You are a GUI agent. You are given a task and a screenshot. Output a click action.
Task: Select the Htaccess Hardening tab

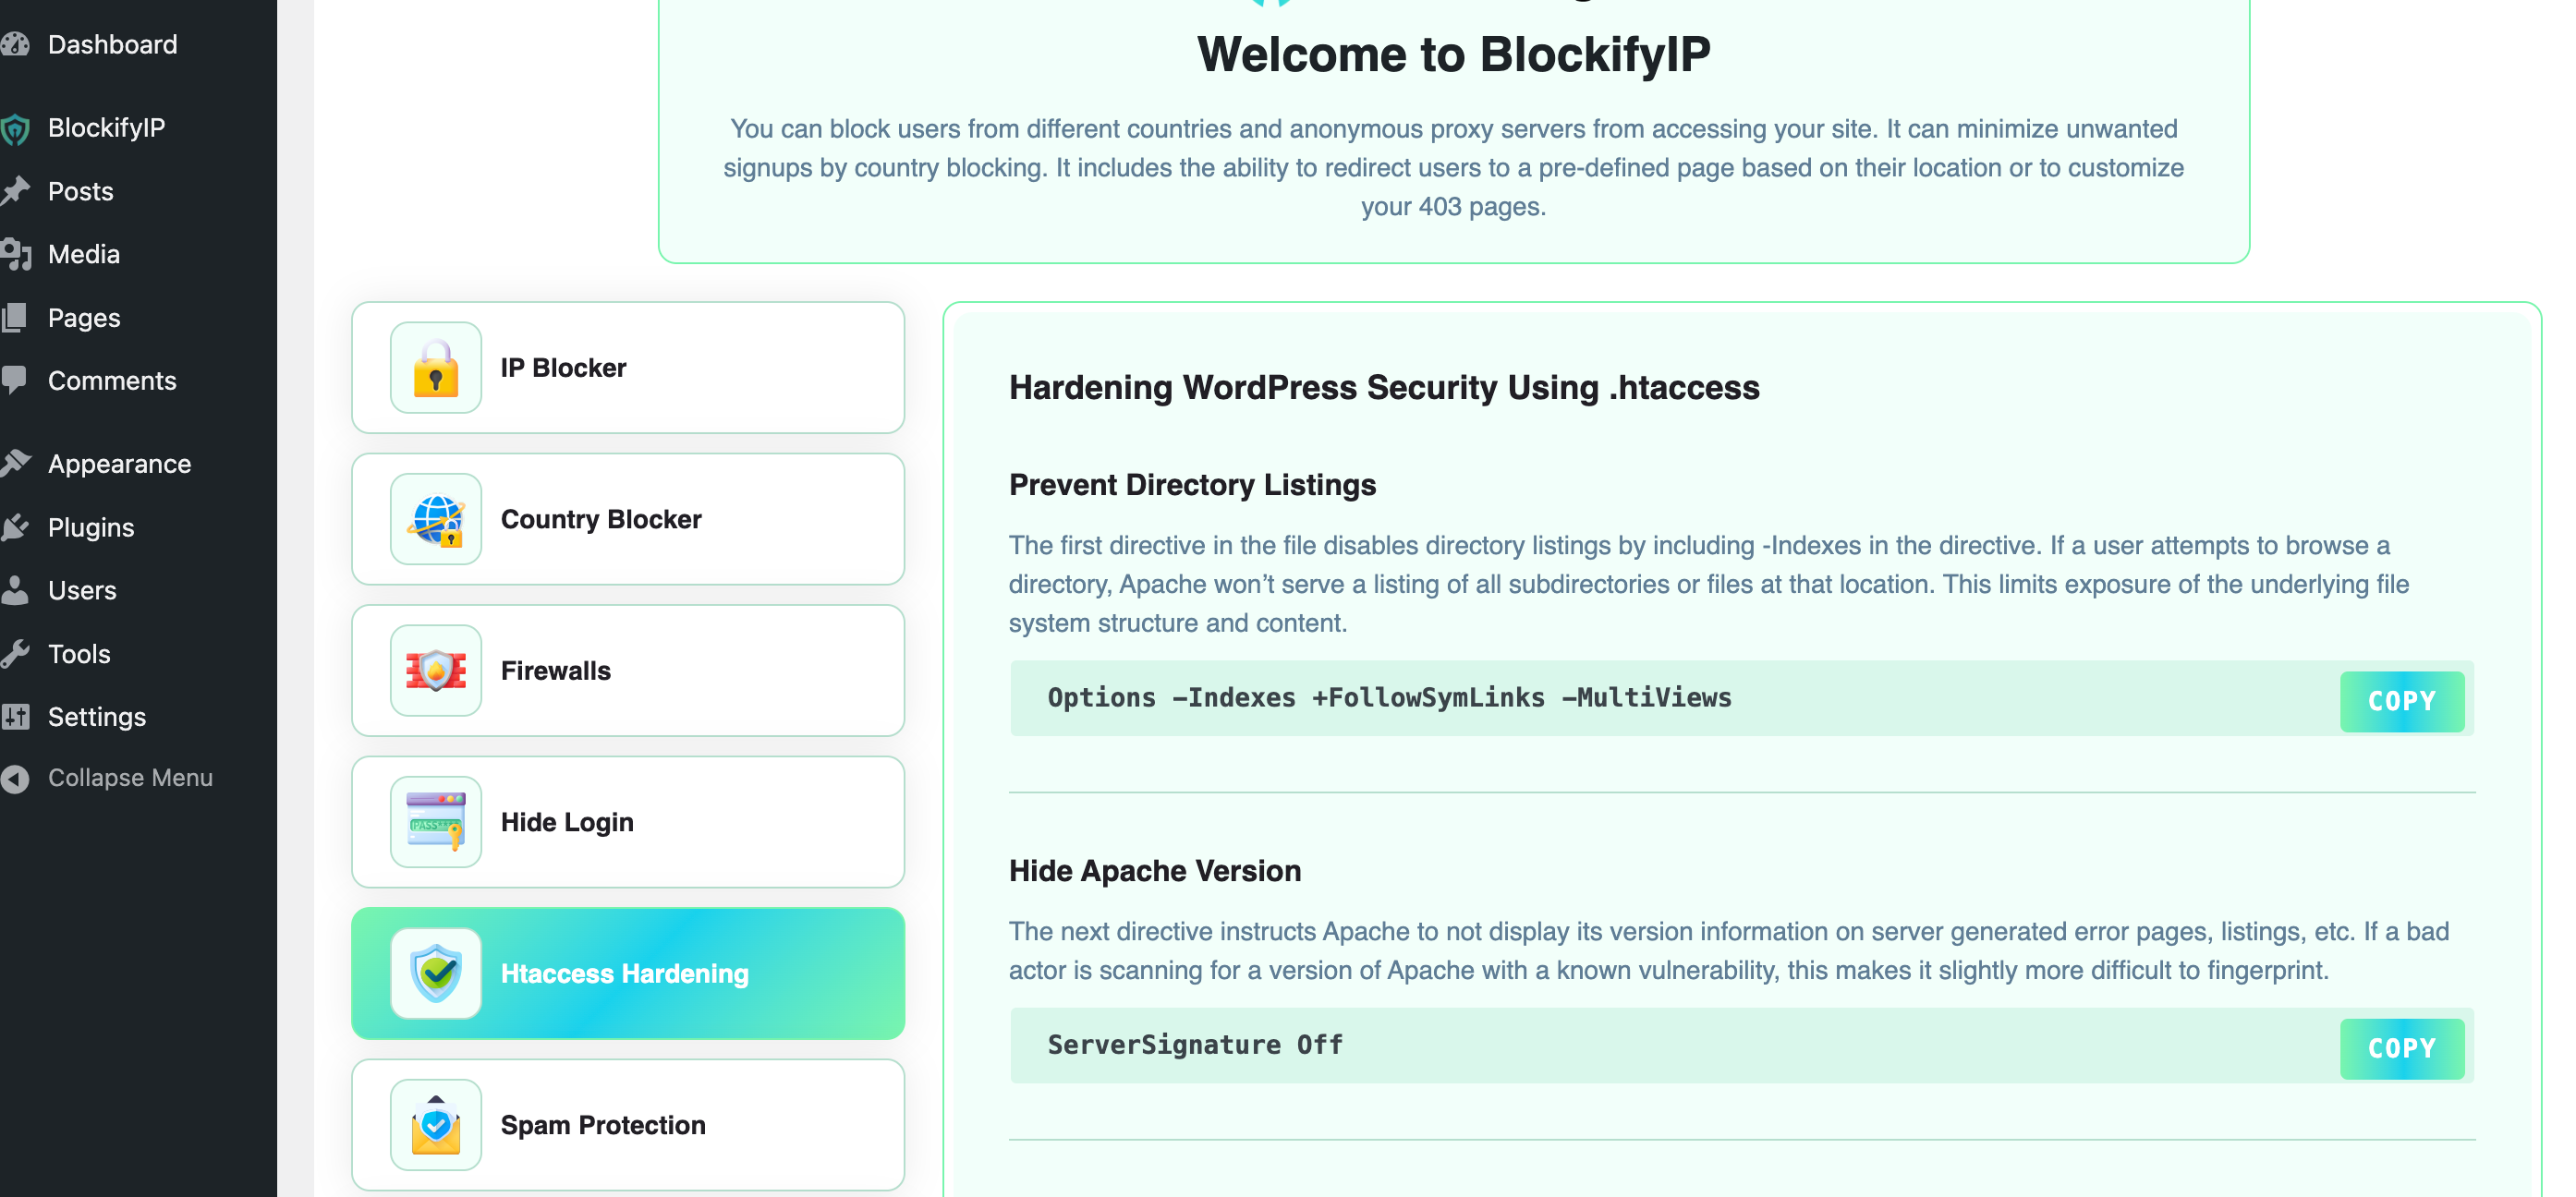click(x=628, y=974)
